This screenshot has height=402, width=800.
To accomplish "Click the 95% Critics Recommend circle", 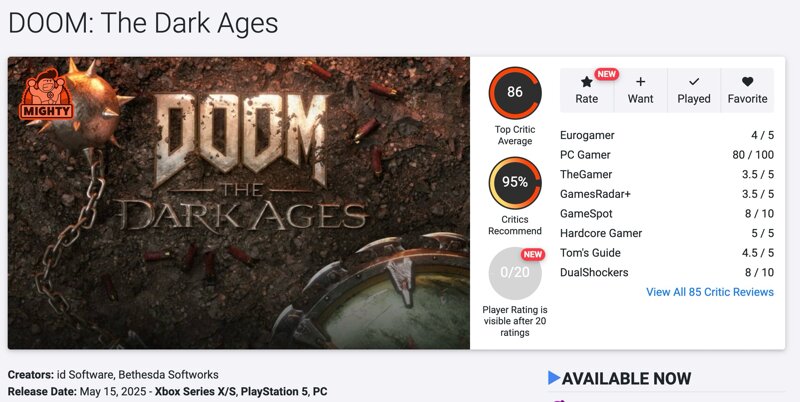I will (x=515, y=182).
